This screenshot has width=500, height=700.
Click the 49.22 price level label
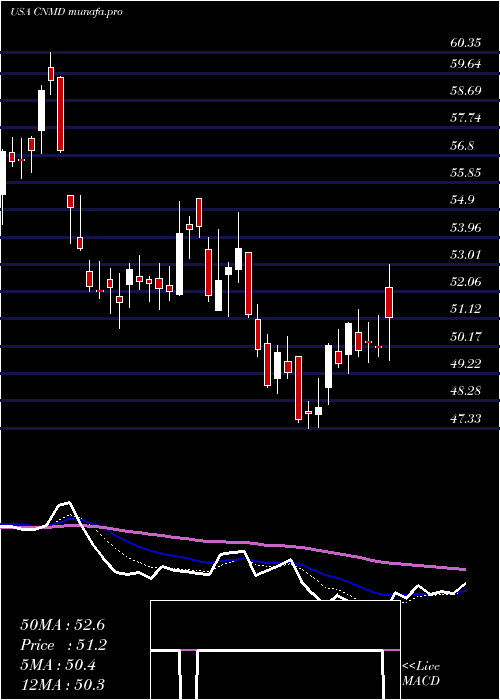466,364
